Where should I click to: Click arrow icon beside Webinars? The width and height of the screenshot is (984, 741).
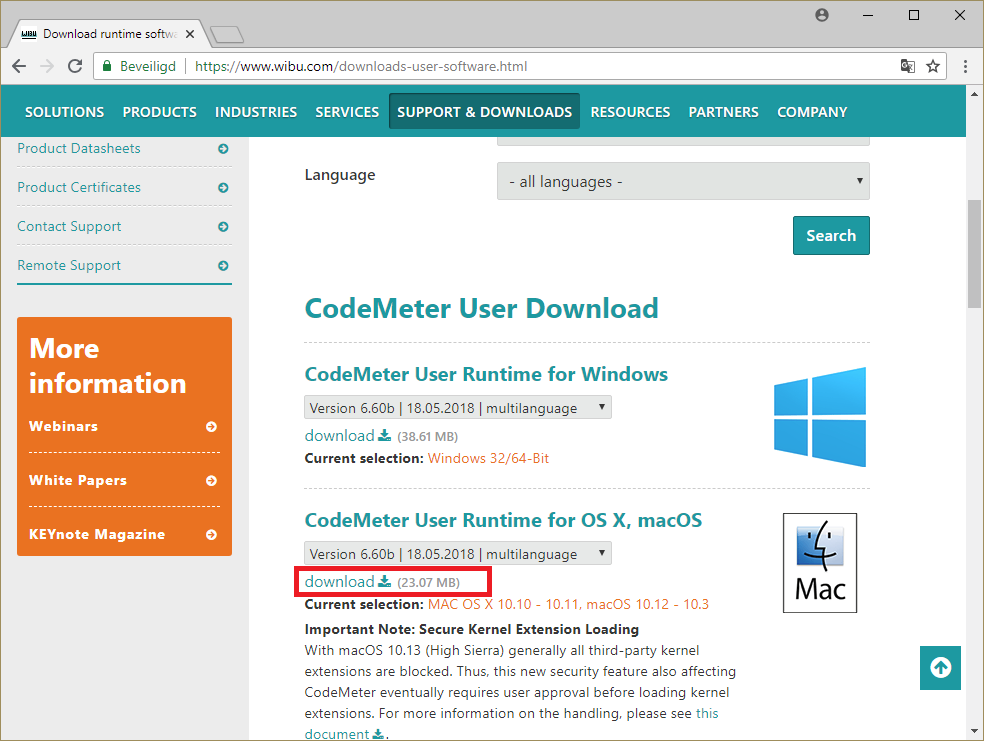tap(211, 427)
